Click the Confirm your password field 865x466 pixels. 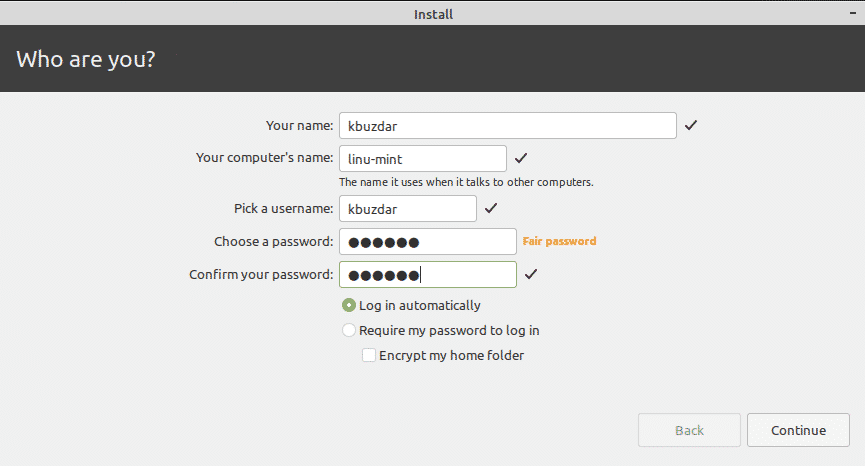(427, 274)
